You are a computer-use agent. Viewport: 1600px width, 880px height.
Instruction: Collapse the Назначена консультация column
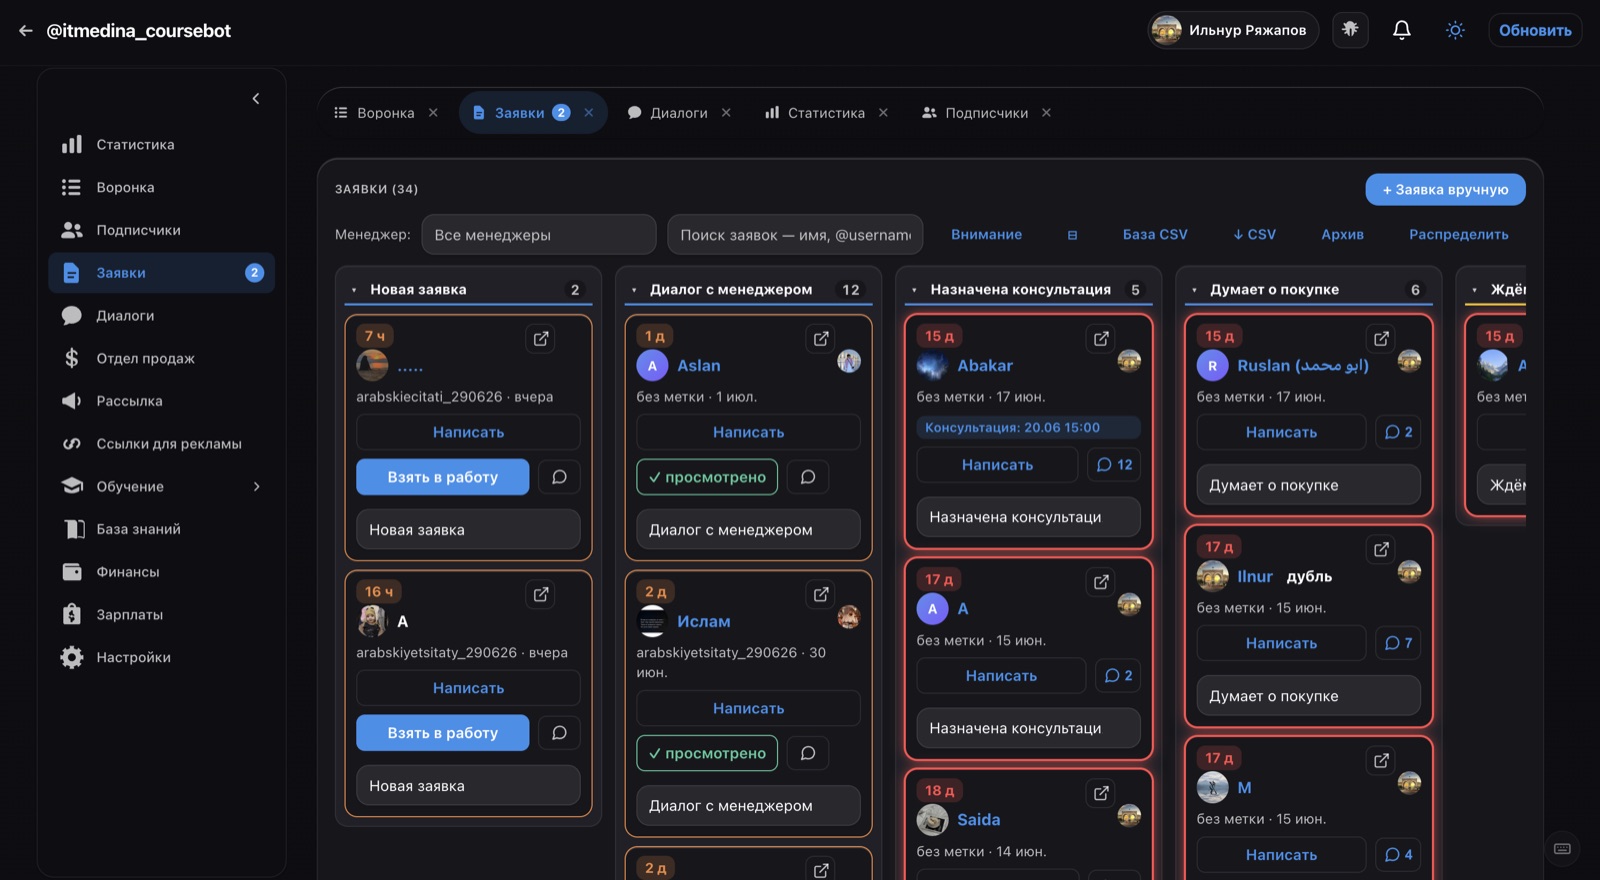(x=914, y=290)
